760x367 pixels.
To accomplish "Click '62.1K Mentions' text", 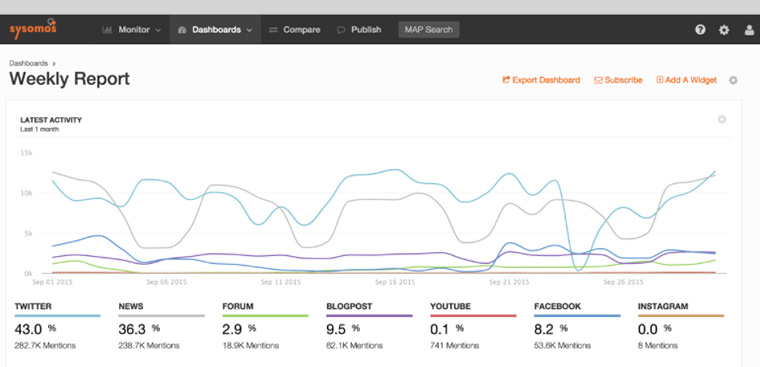I will 355,346.
